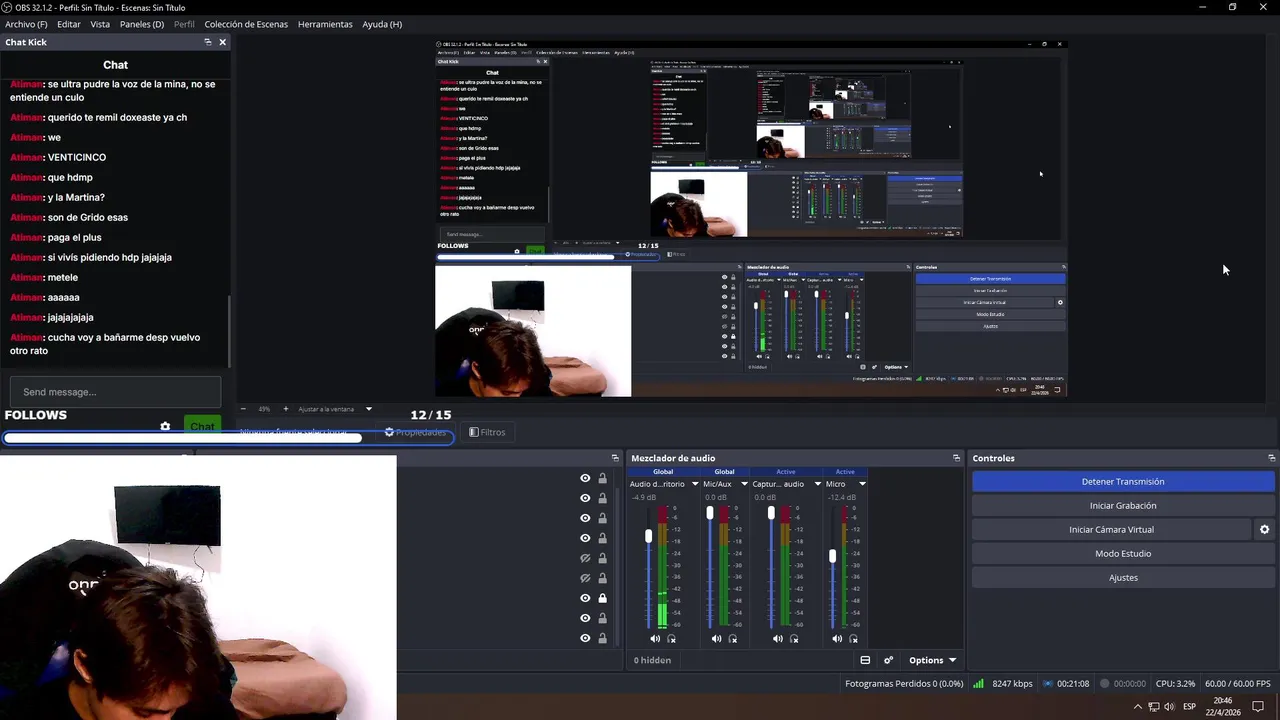
Task: Toggle monitoring icon on Audio del escritorio
Action: [672, 639]
